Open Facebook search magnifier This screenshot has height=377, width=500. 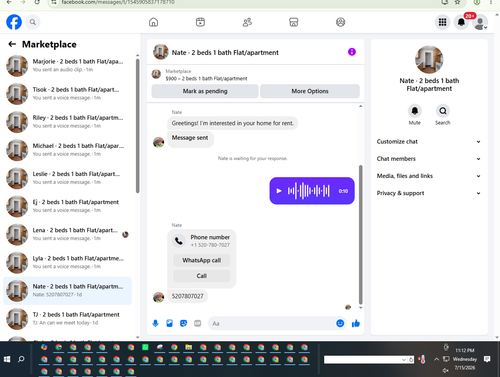(x=33, y=22)
